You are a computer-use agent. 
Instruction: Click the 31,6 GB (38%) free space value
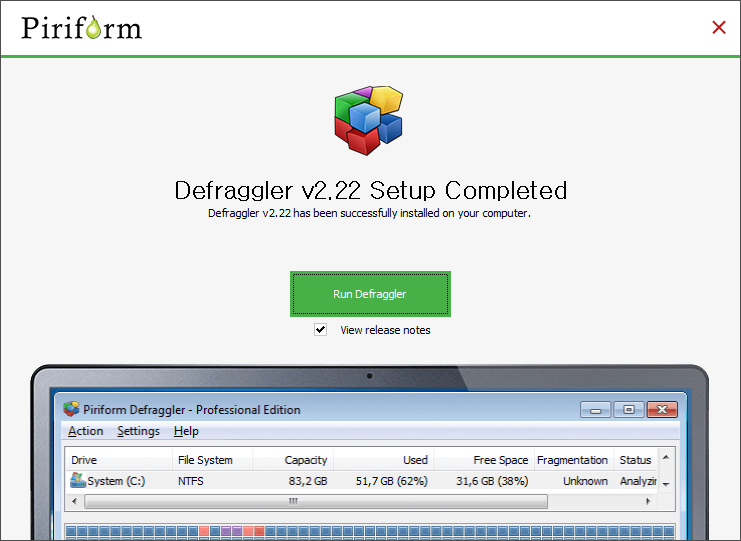pos(492,481)
